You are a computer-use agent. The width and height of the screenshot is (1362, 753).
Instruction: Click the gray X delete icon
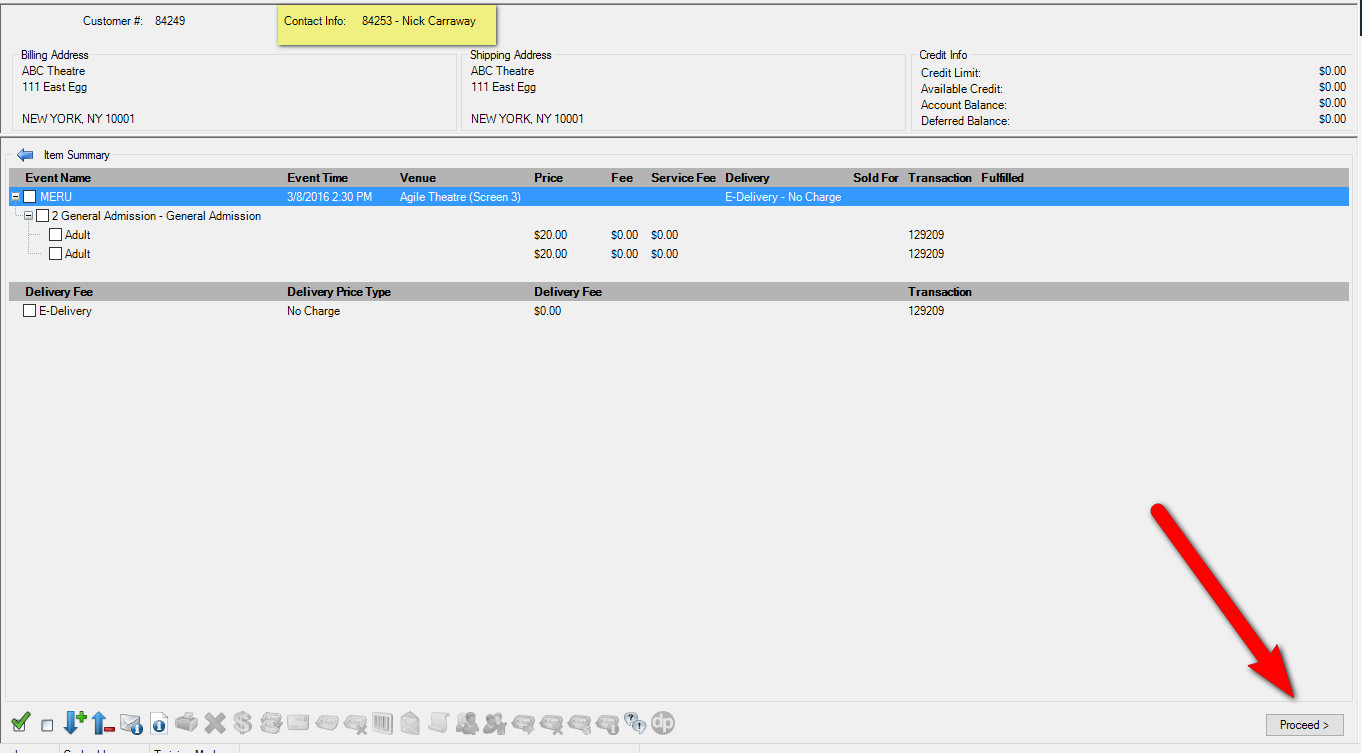(215, 722)
